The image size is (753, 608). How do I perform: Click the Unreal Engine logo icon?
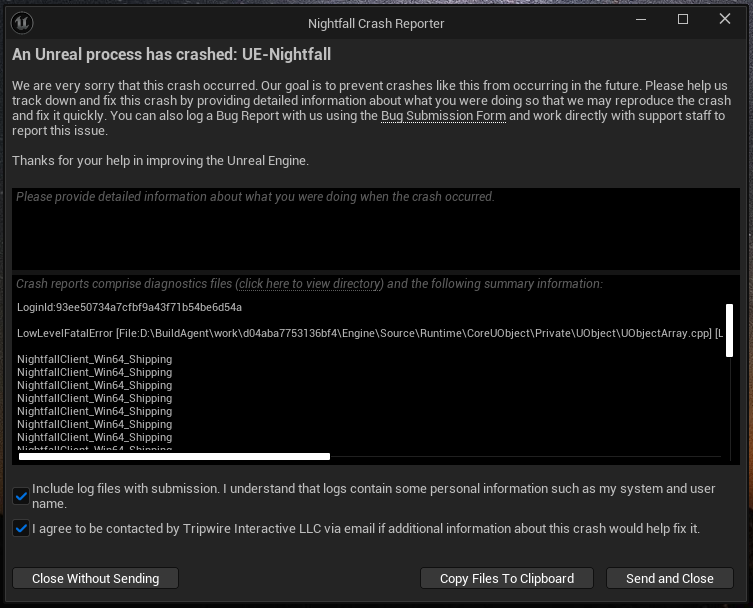(22, 21)
